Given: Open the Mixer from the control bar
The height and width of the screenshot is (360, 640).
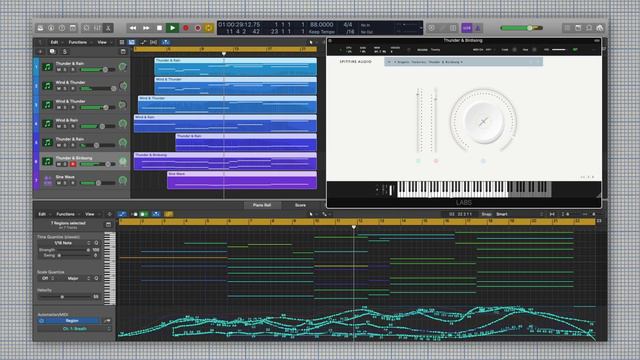Looking at the screenshot, I should 97,28.
